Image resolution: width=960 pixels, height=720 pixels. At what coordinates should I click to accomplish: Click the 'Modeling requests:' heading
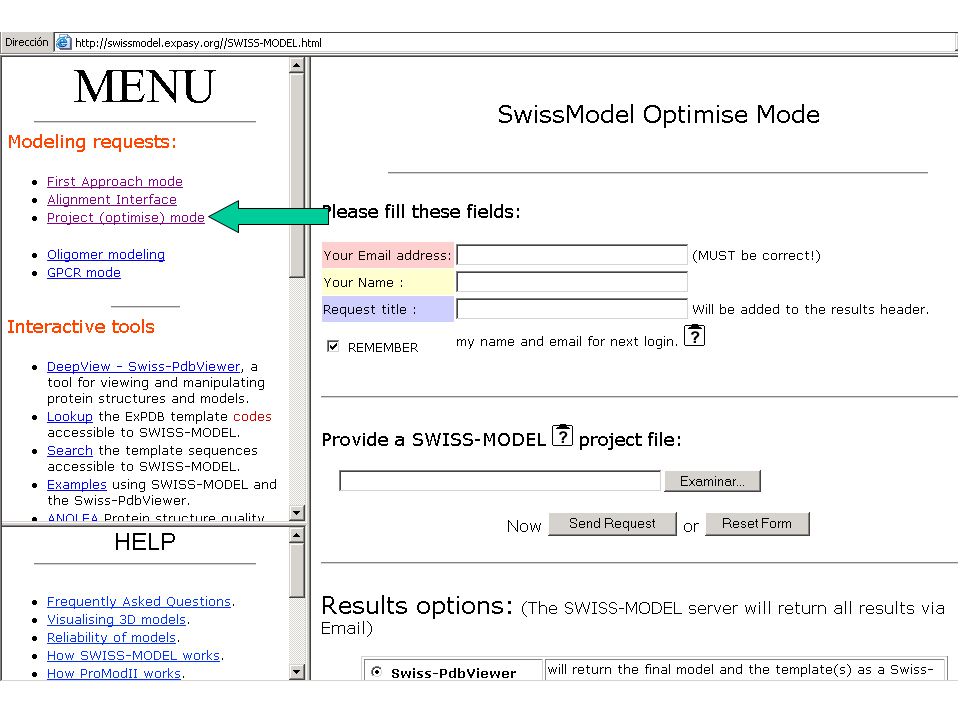92,142
